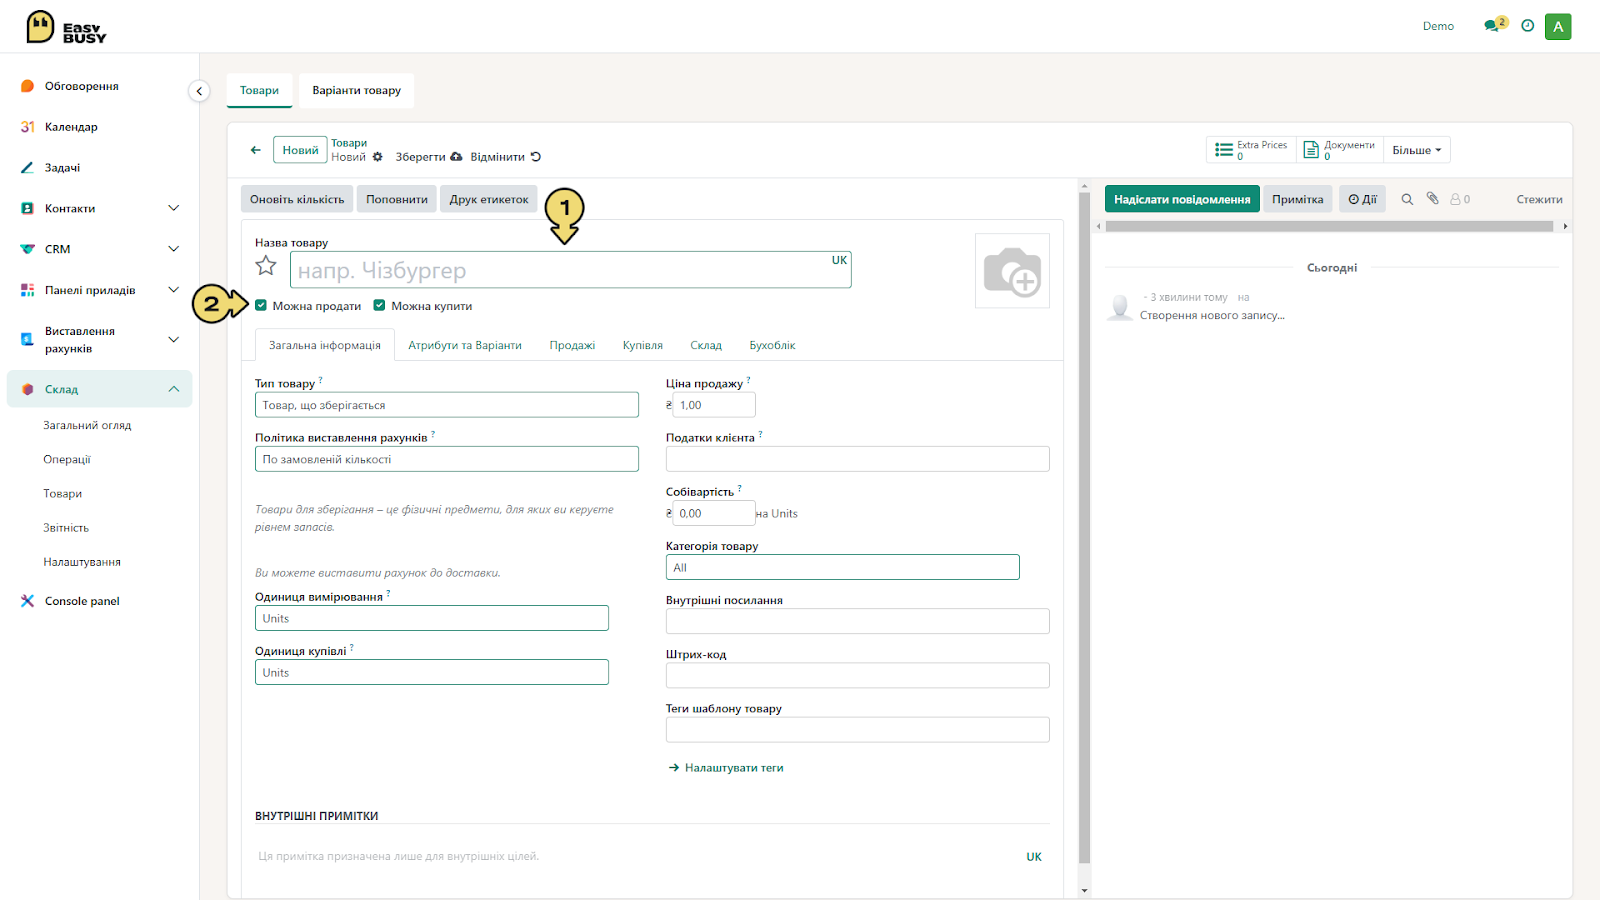Click the UK language badge in name field

click(839, 260)
